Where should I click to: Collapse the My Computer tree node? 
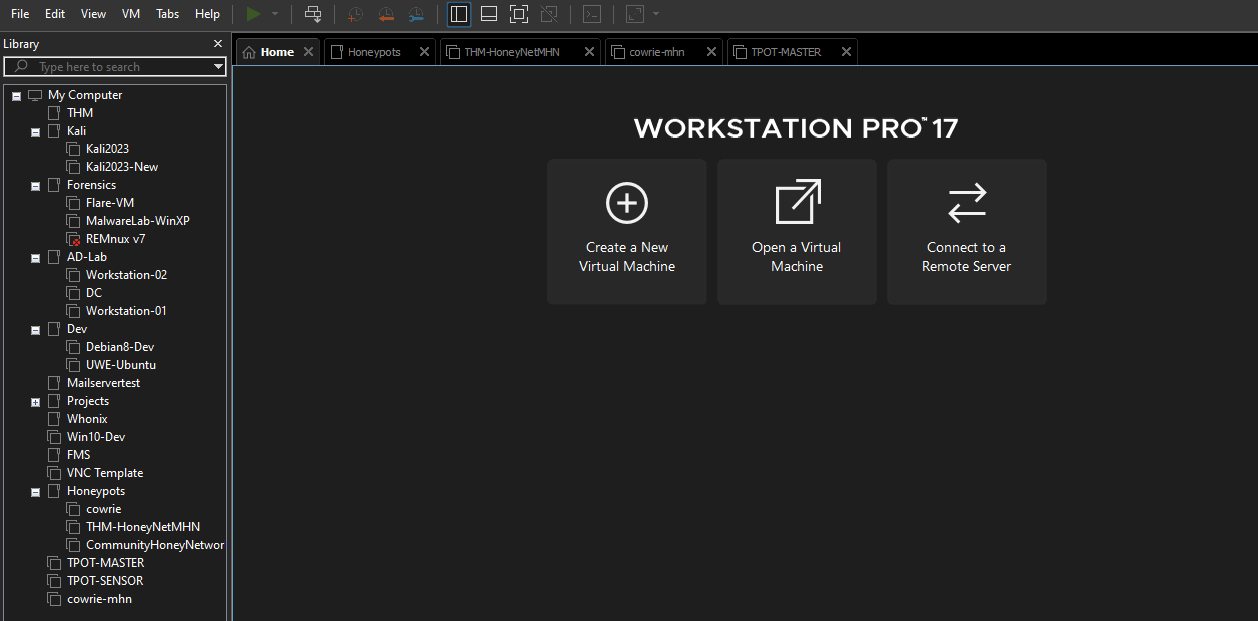pyautogui.click(x=16, y=96)
